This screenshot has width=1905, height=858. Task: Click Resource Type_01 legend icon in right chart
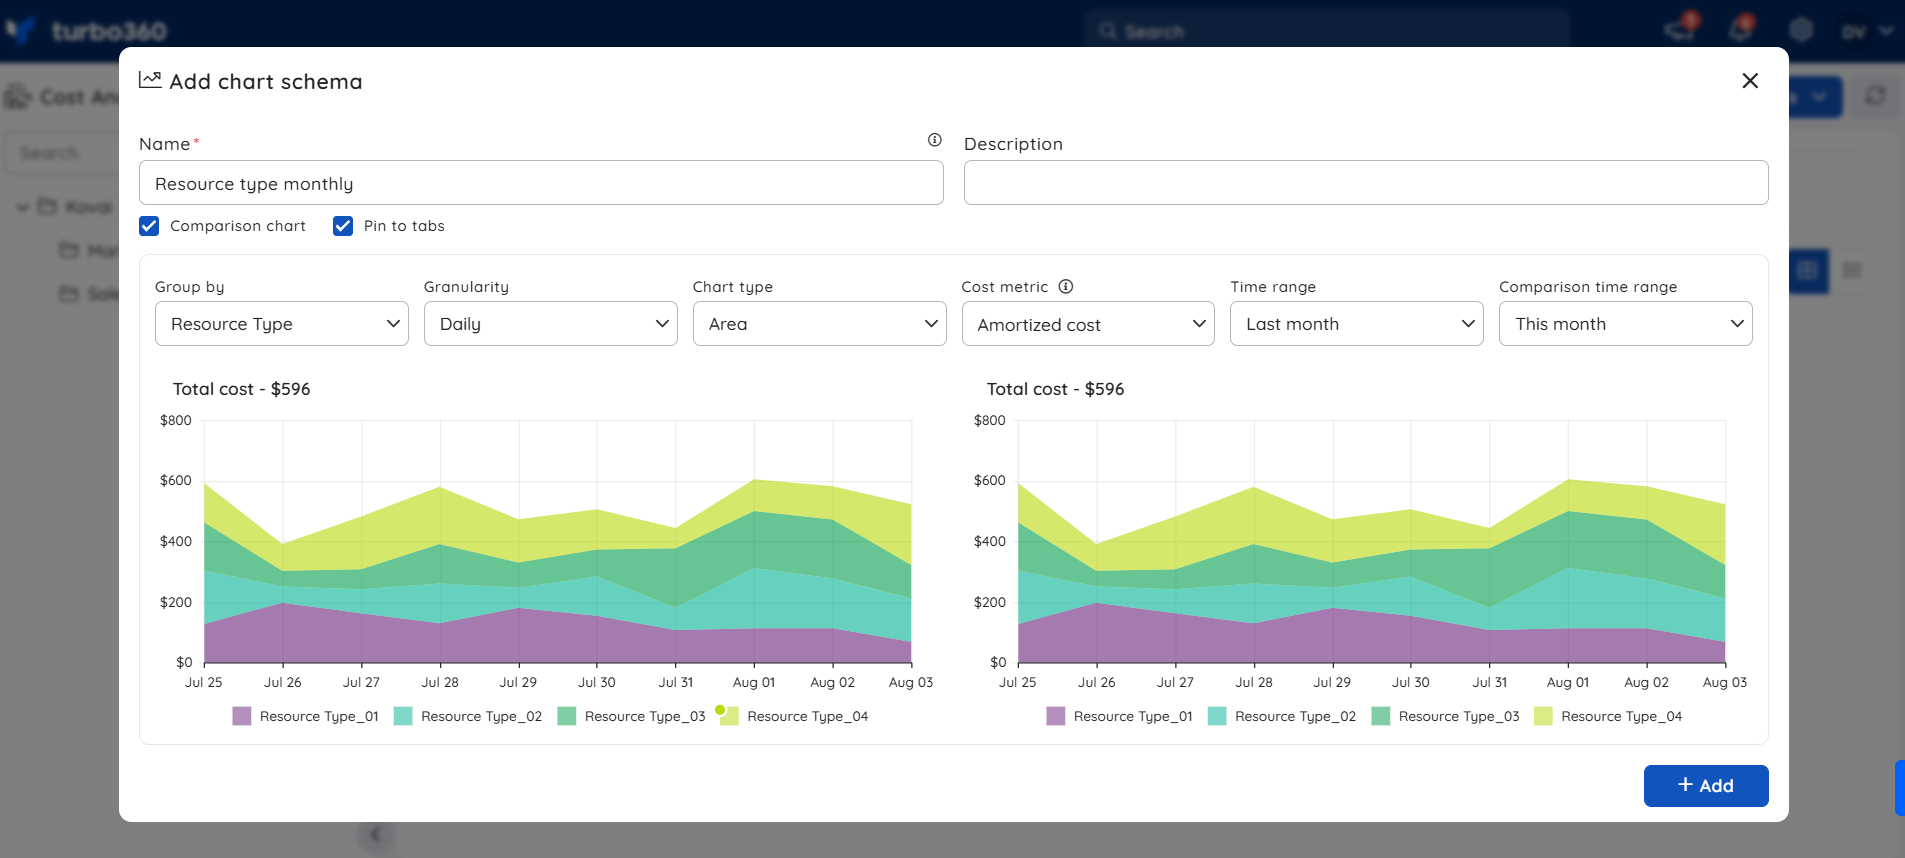pos(1056,716)
